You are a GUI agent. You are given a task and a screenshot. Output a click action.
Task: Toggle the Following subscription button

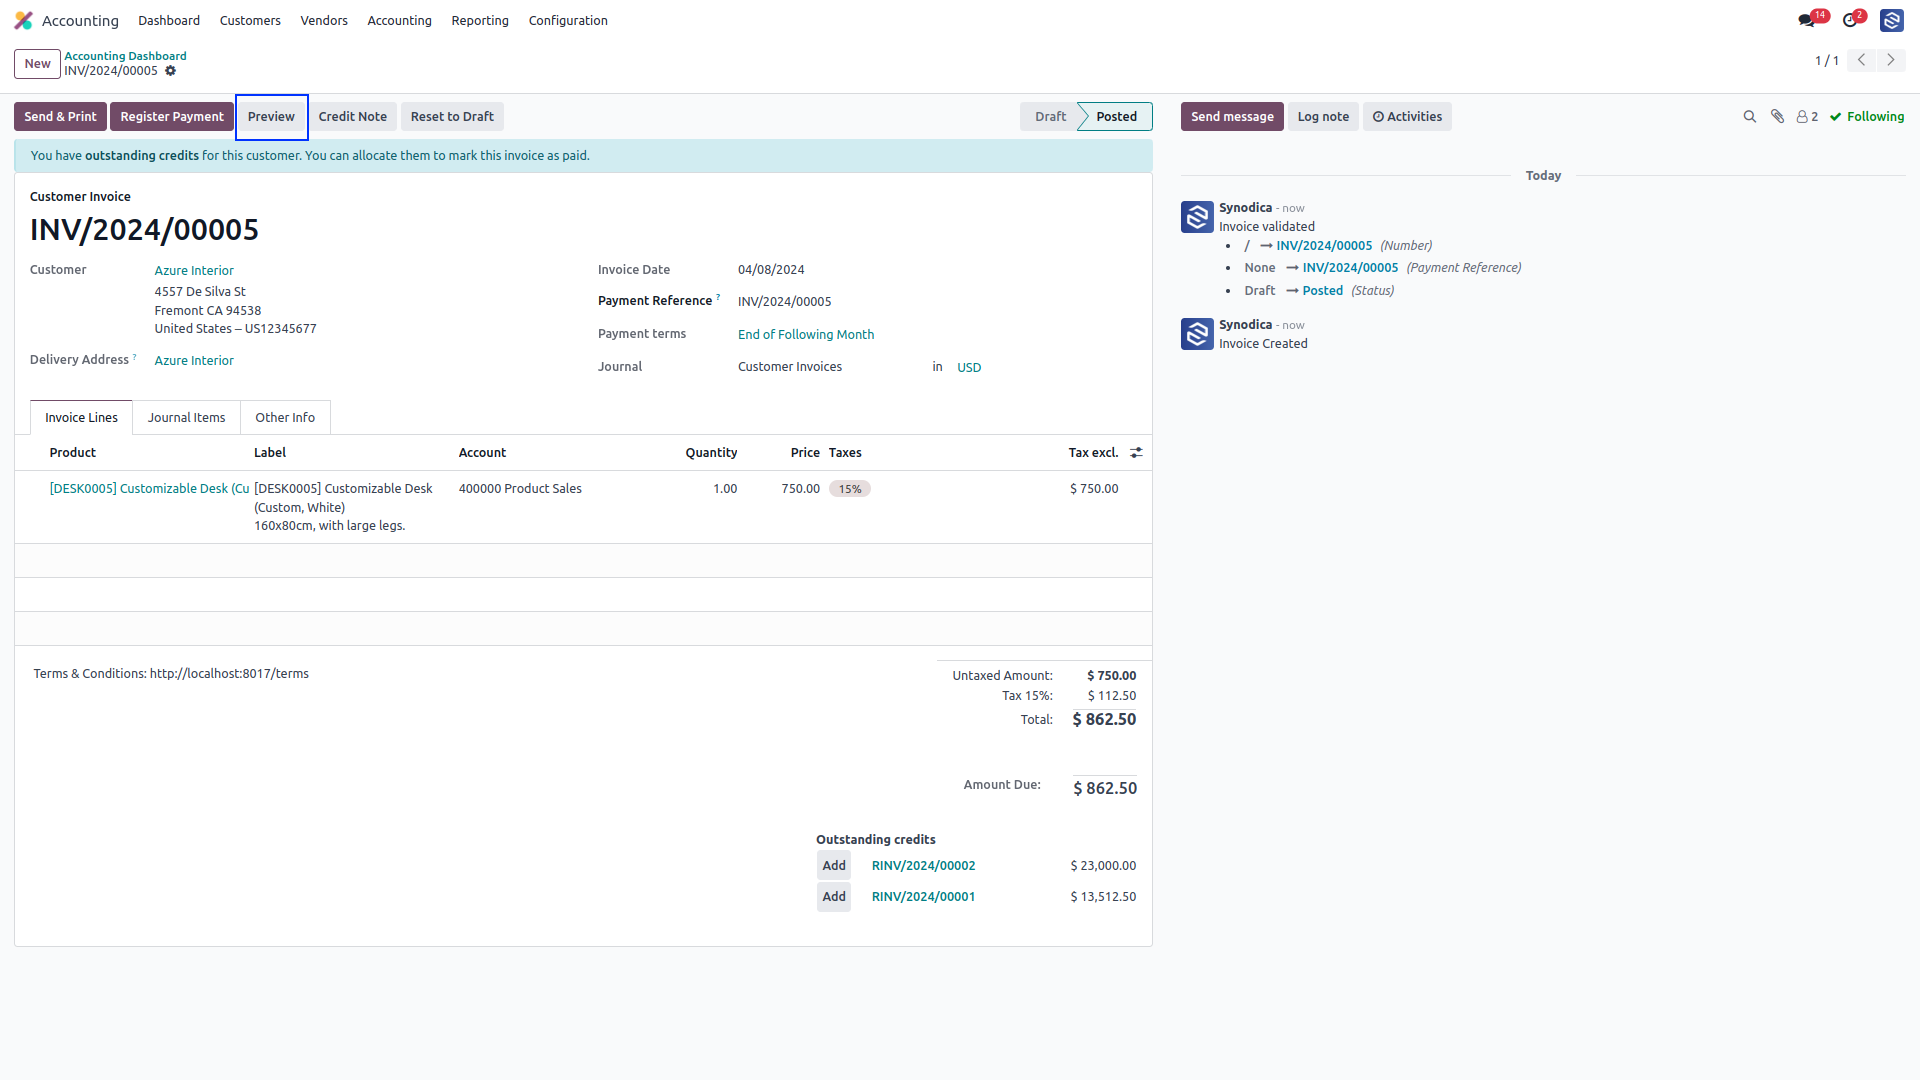1867,117
